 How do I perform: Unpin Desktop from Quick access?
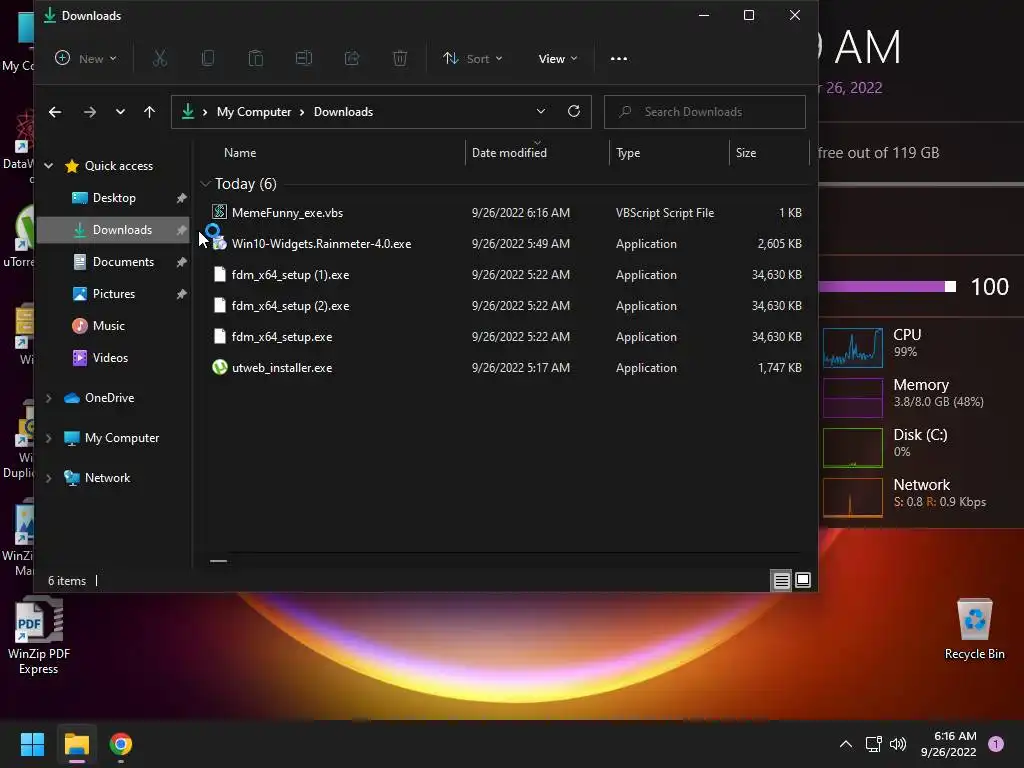coord(182,198)
